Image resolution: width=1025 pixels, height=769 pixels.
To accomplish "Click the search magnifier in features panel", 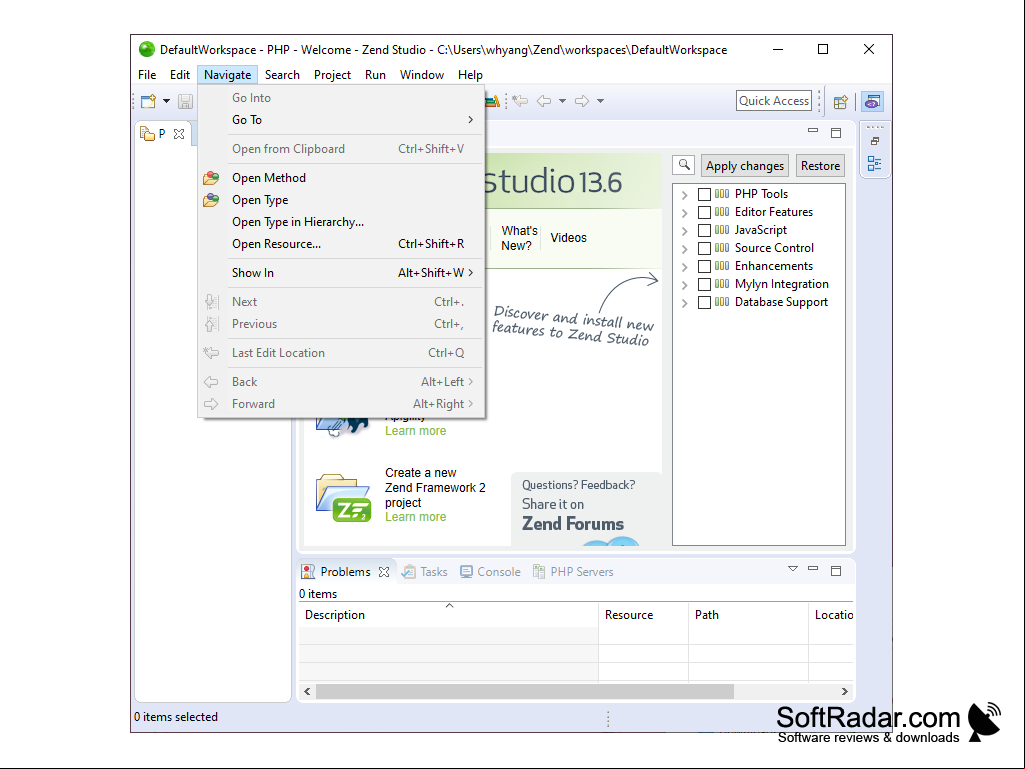I will tap(684, 165).
